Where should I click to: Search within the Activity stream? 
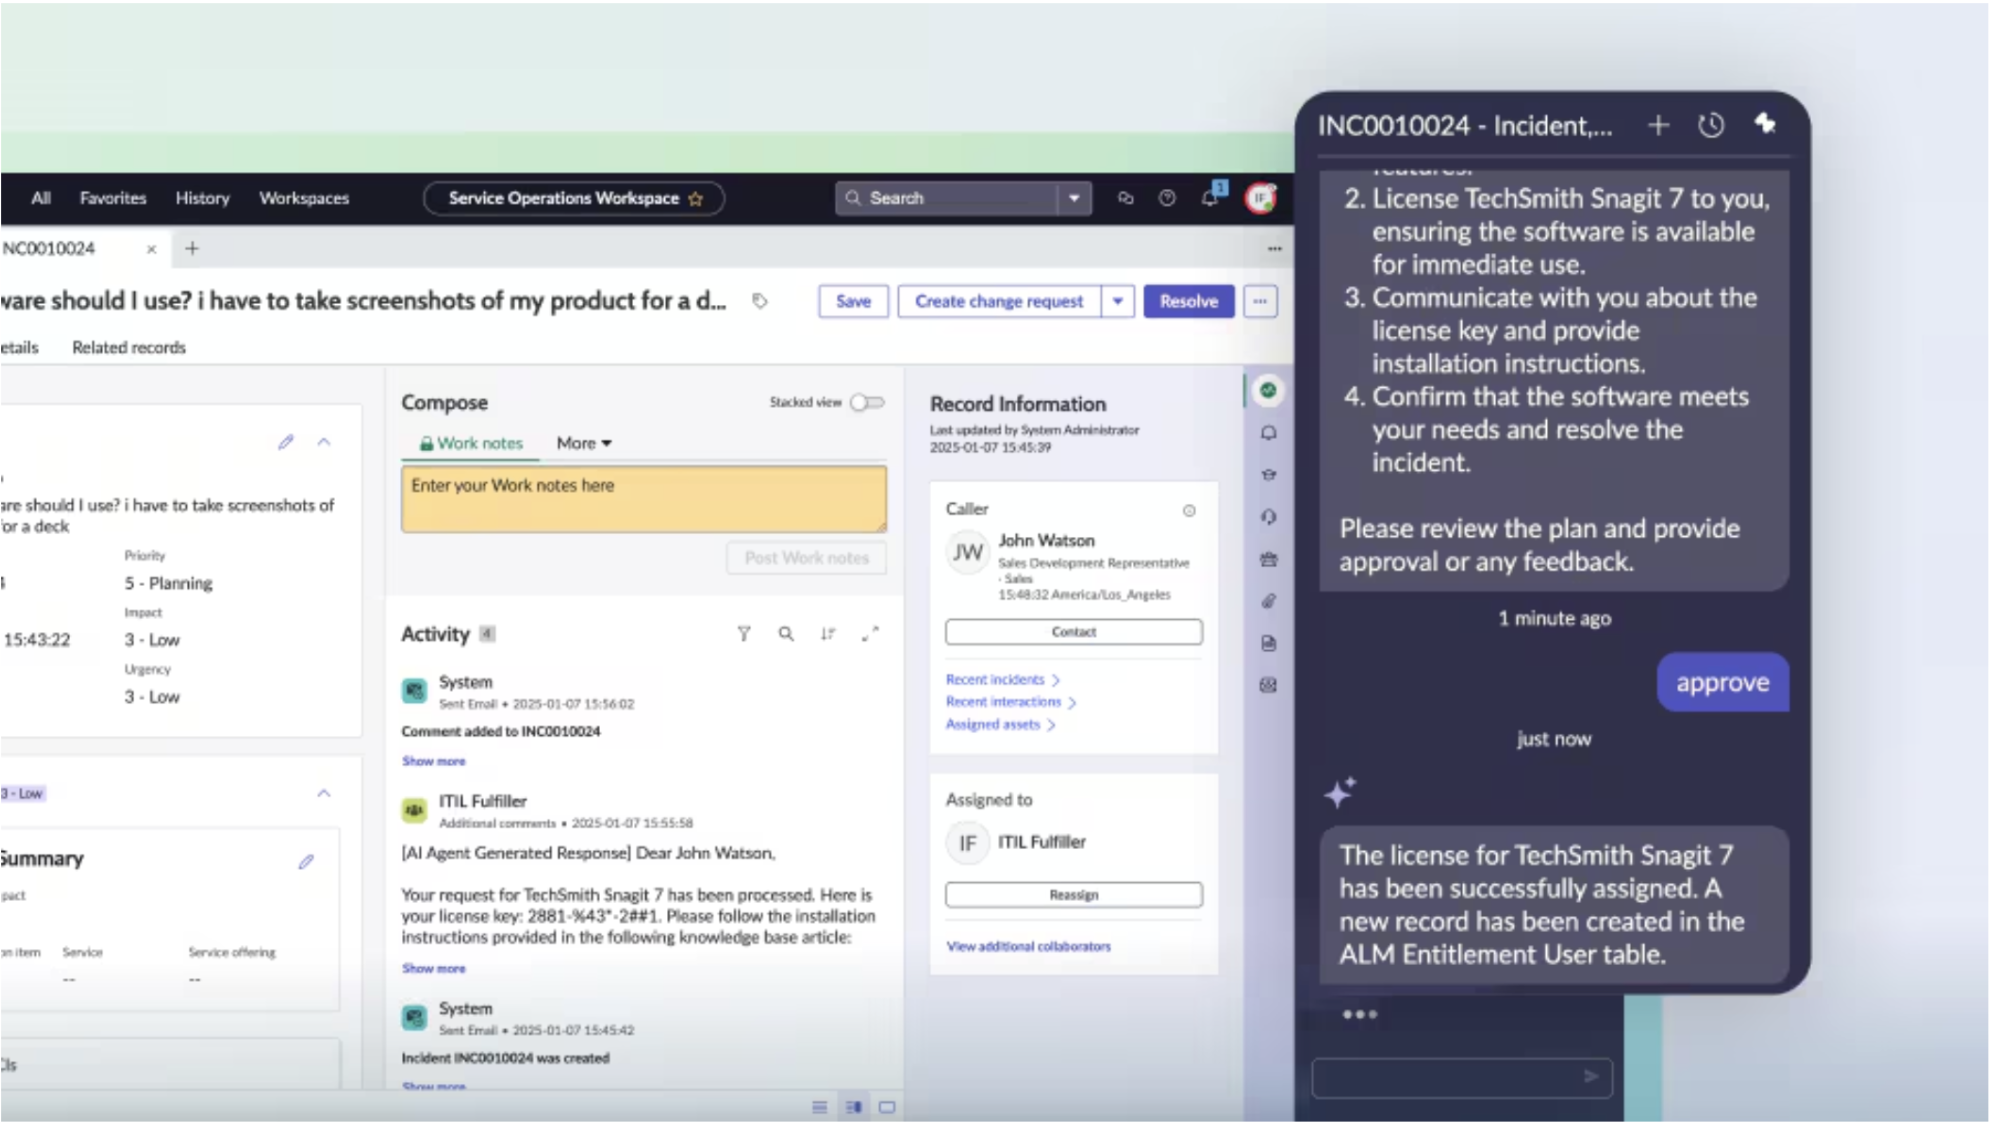click(786, 634)
